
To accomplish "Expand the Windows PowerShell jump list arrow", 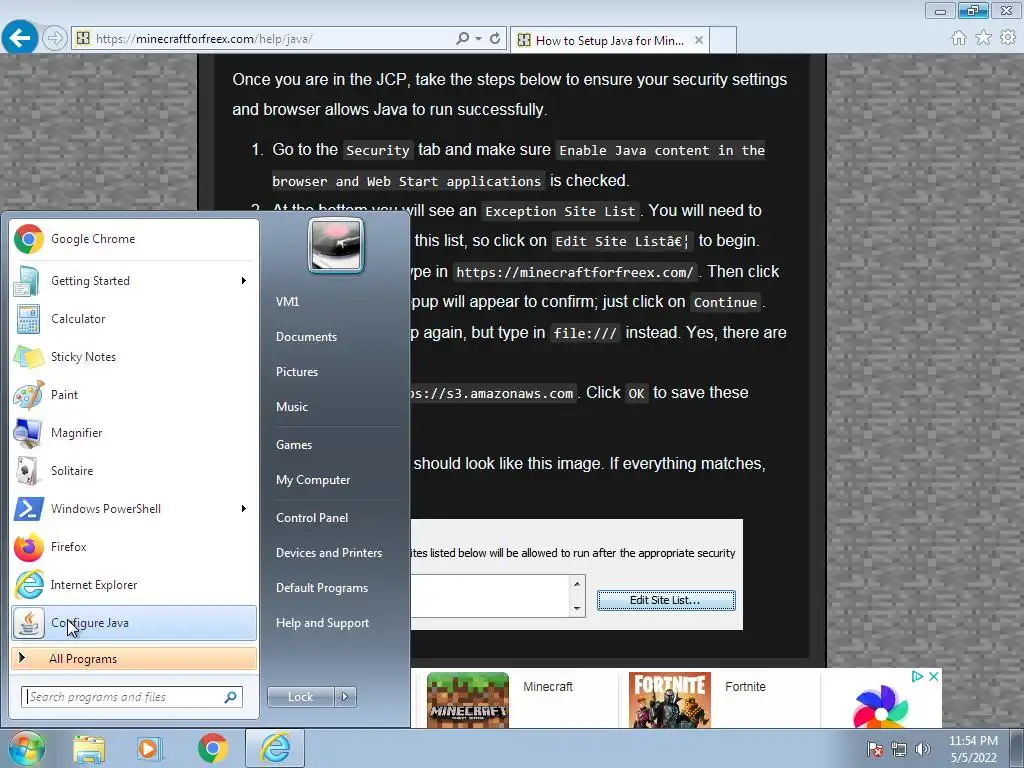I will coord(244,509).
